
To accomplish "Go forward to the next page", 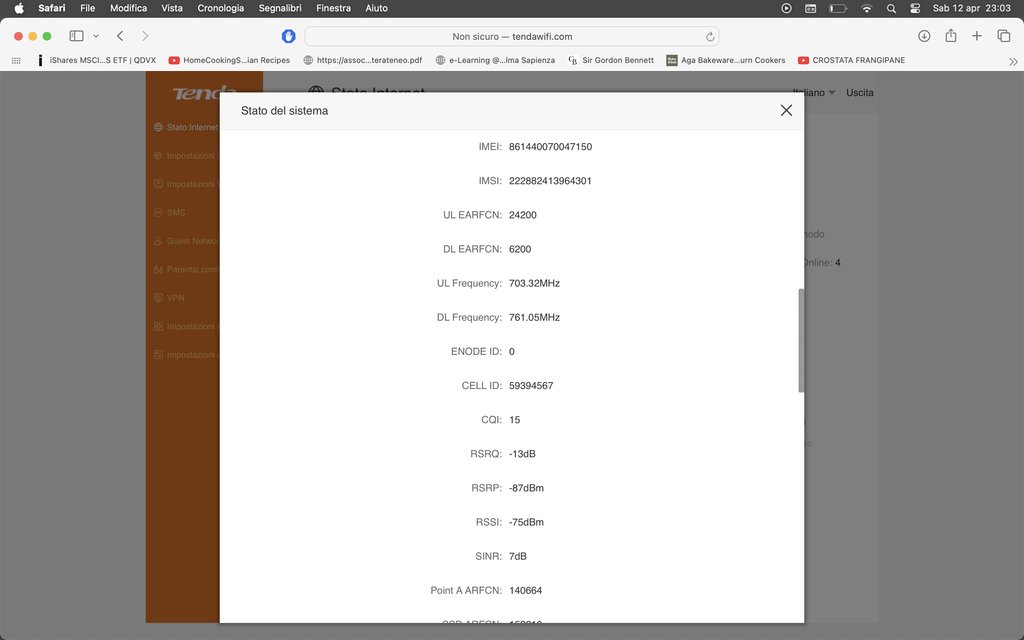I will pos(145,36).
